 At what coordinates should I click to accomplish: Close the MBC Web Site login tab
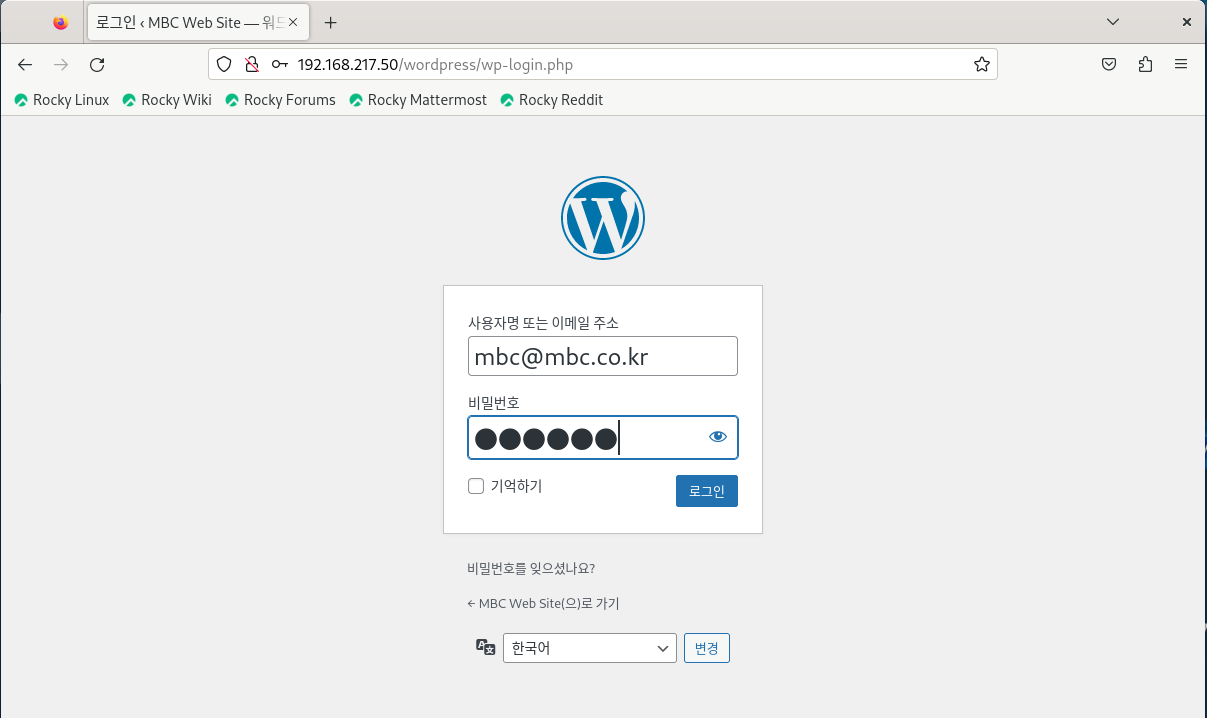[x=293, y=22]
